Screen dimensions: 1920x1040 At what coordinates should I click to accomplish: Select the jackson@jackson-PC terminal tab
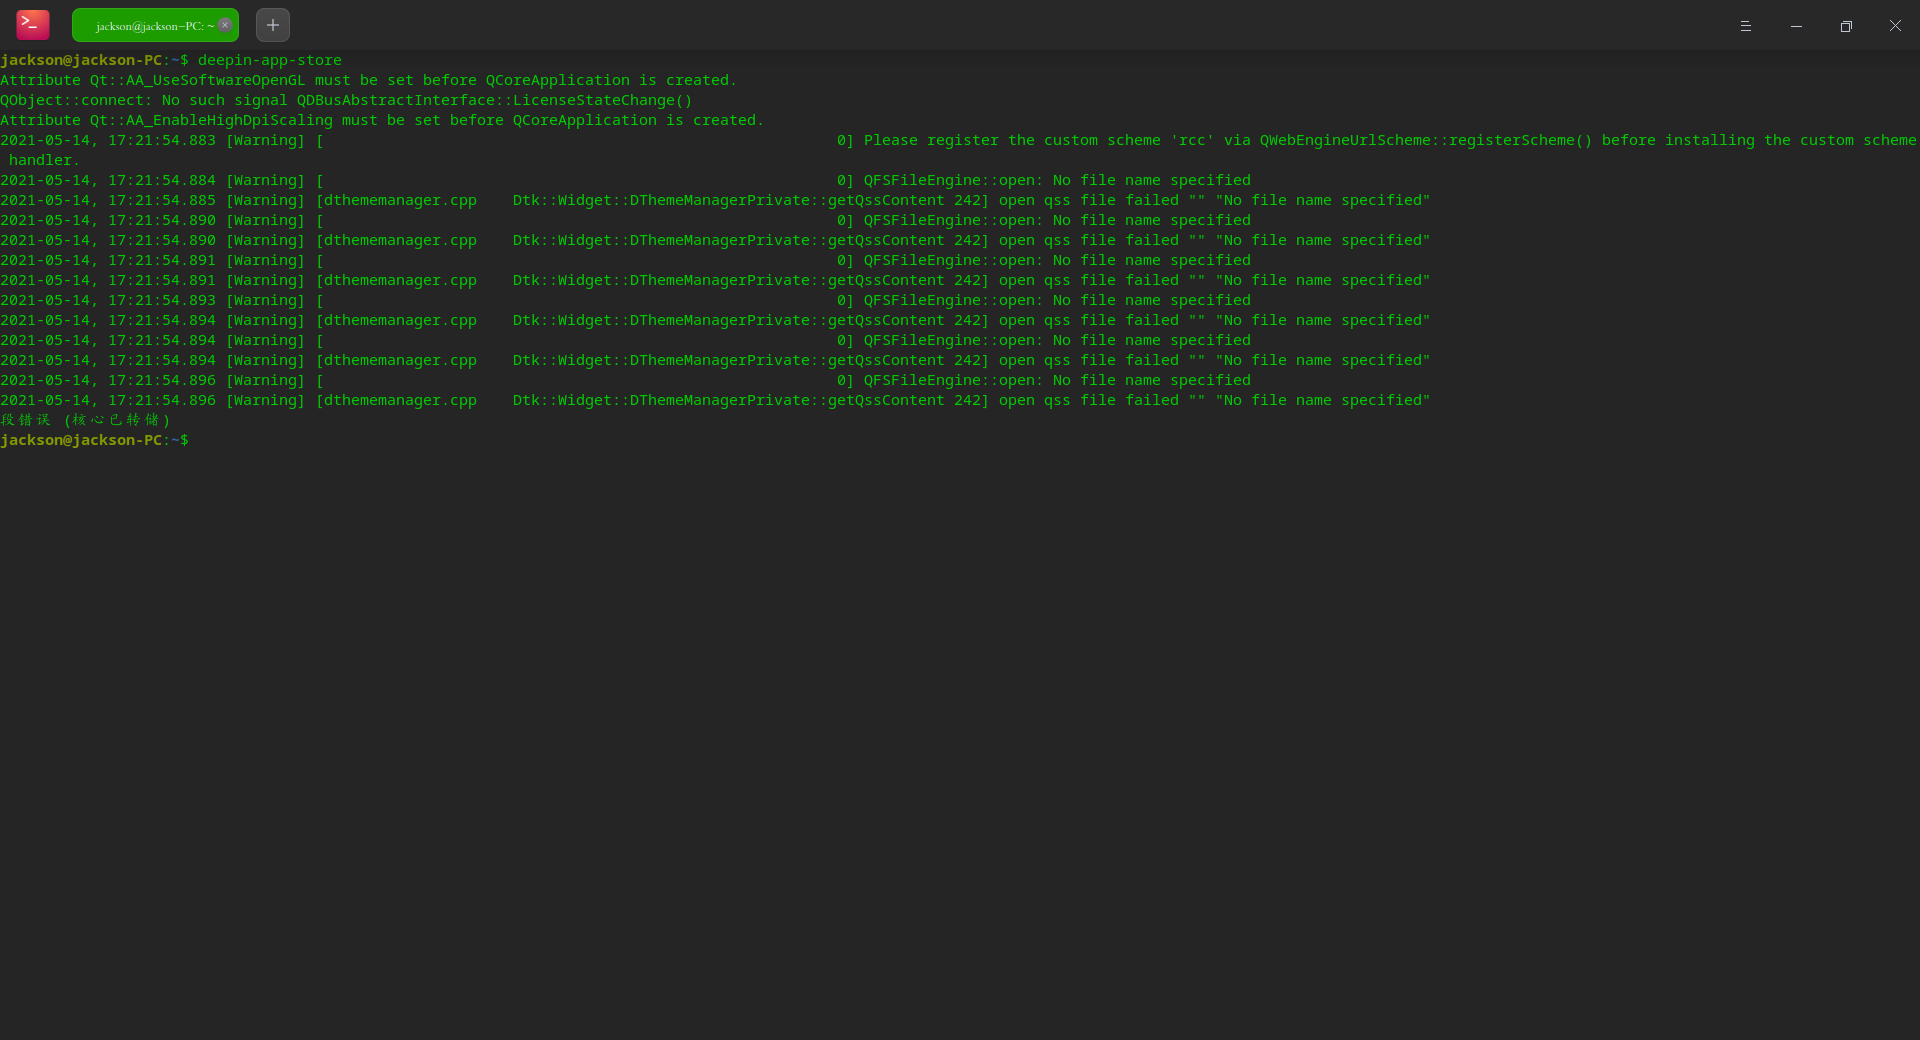[150, 26]
